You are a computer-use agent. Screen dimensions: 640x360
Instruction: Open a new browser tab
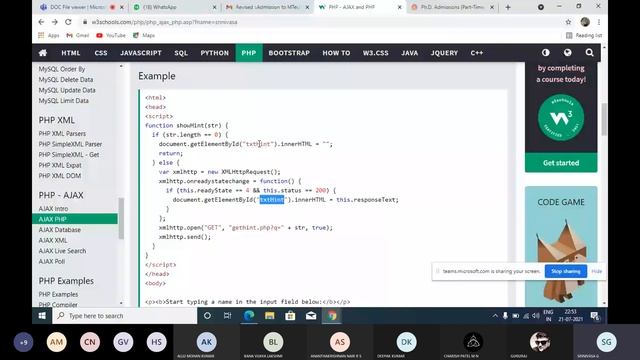tap(508, 7)
